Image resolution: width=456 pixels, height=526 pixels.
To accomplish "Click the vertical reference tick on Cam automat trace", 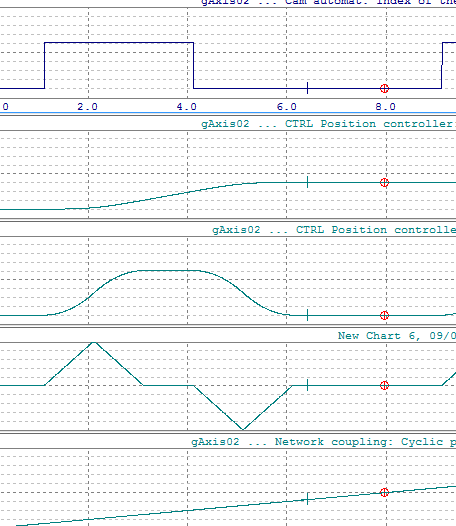I will (307, 88).
